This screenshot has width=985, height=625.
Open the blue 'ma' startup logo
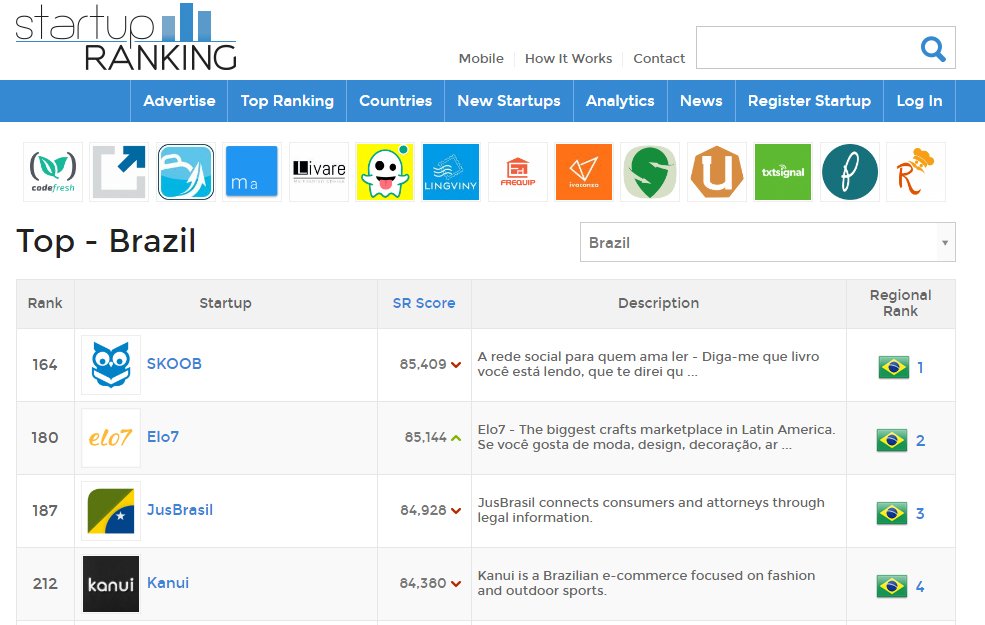(251, 171)
